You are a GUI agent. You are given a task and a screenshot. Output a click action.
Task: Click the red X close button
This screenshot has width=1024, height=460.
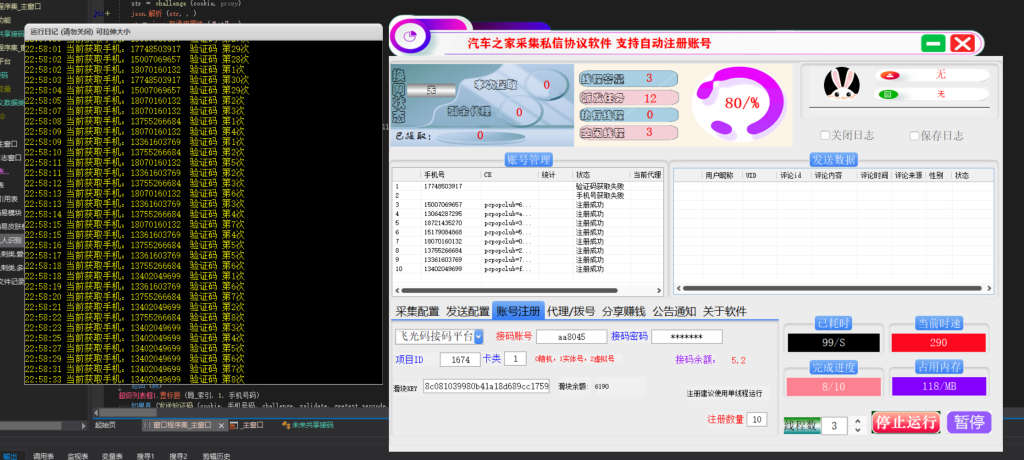click(x=962, y=43)
